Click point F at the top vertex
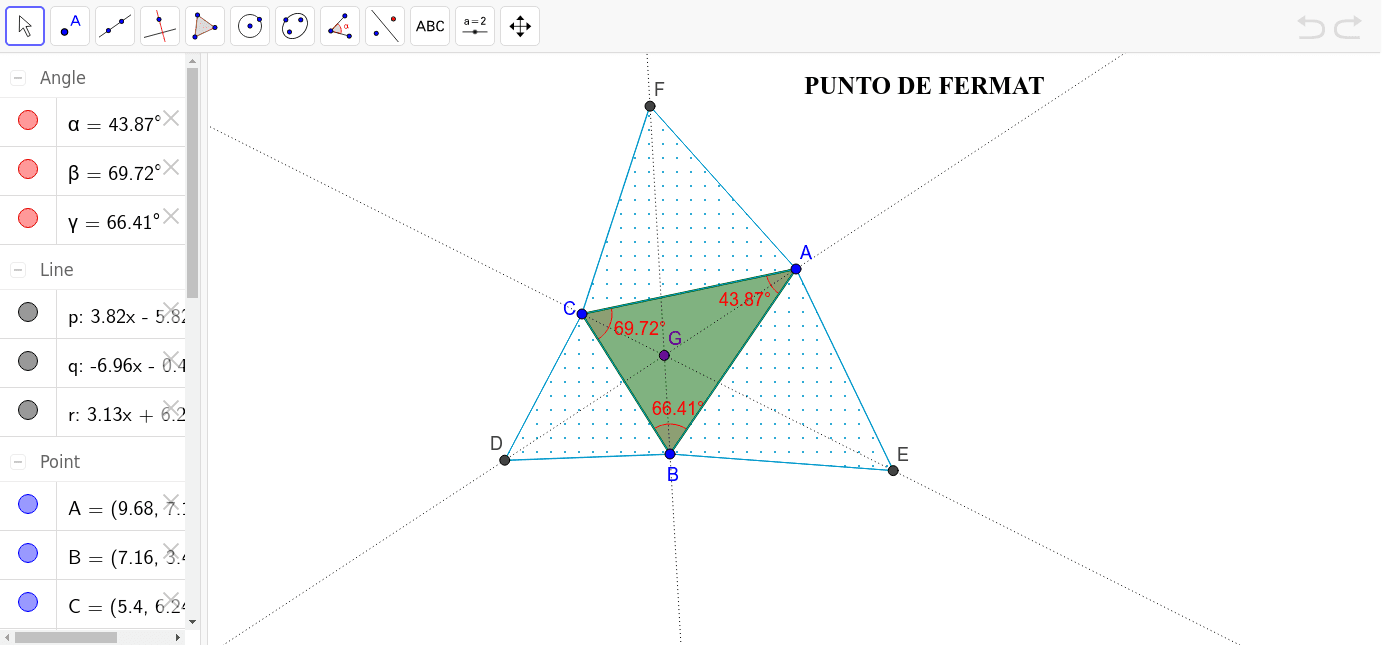Image resolution: width=1382 pixels, height=647 pixels. (650, 106)
